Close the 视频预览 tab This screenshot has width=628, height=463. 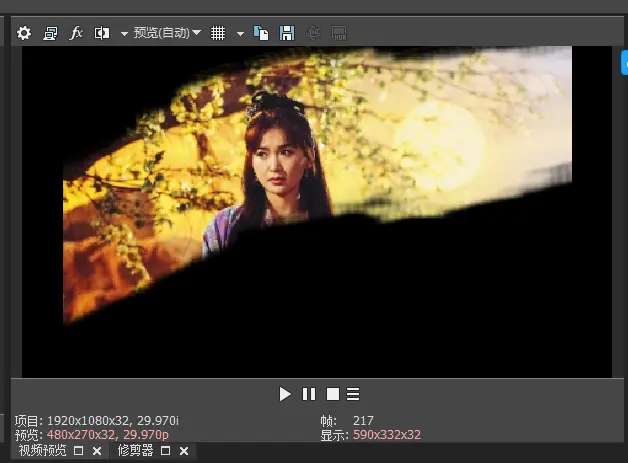97,451
